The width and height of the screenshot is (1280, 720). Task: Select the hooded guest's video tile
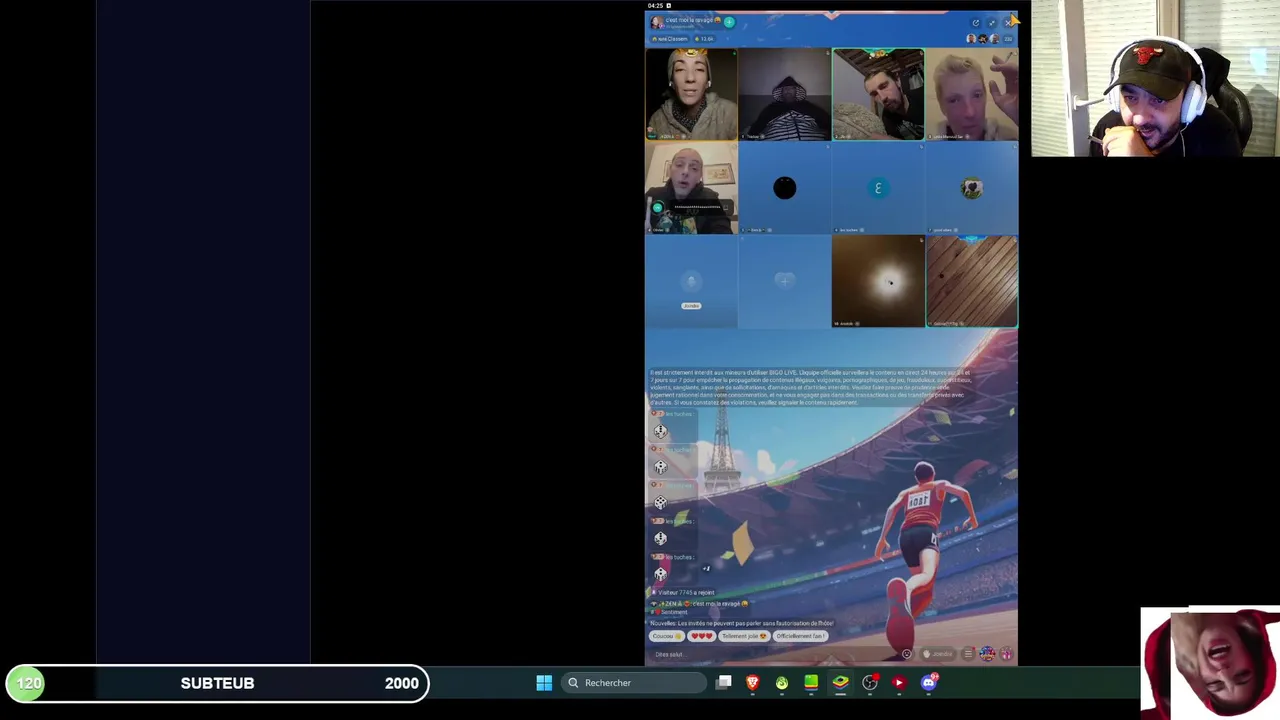click(785, 94)
